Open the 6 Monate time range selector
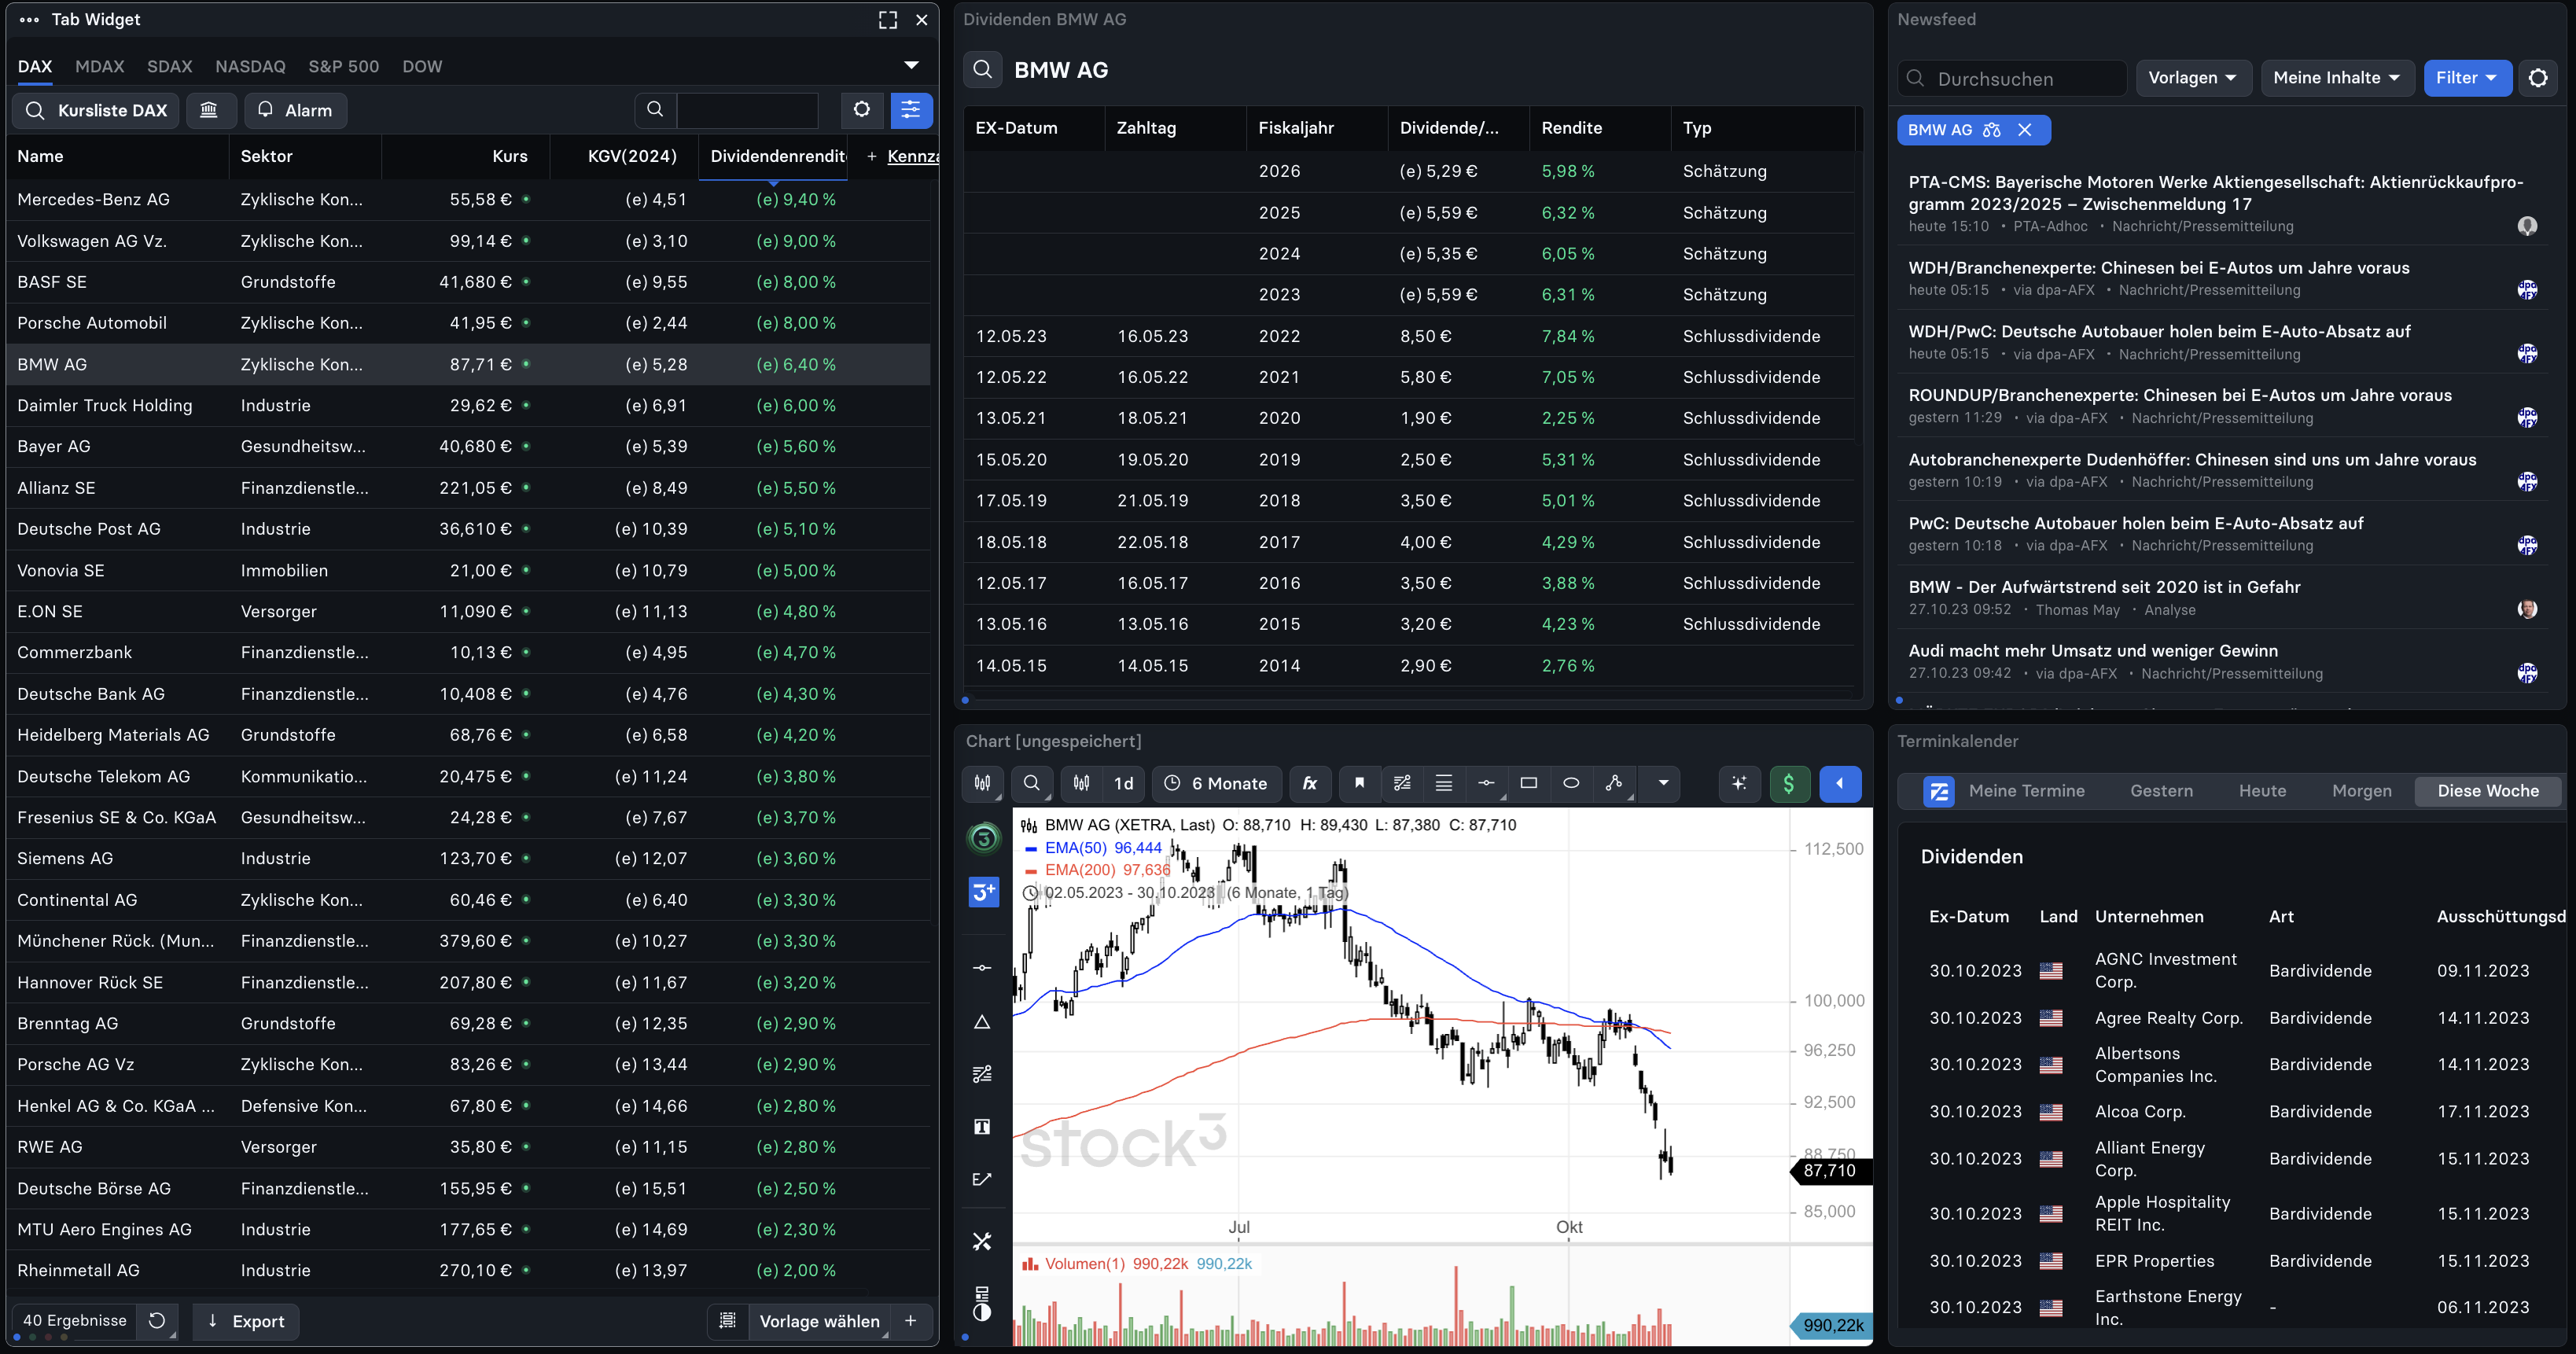The image size is (2576, 1354). tap(1216, 783)
